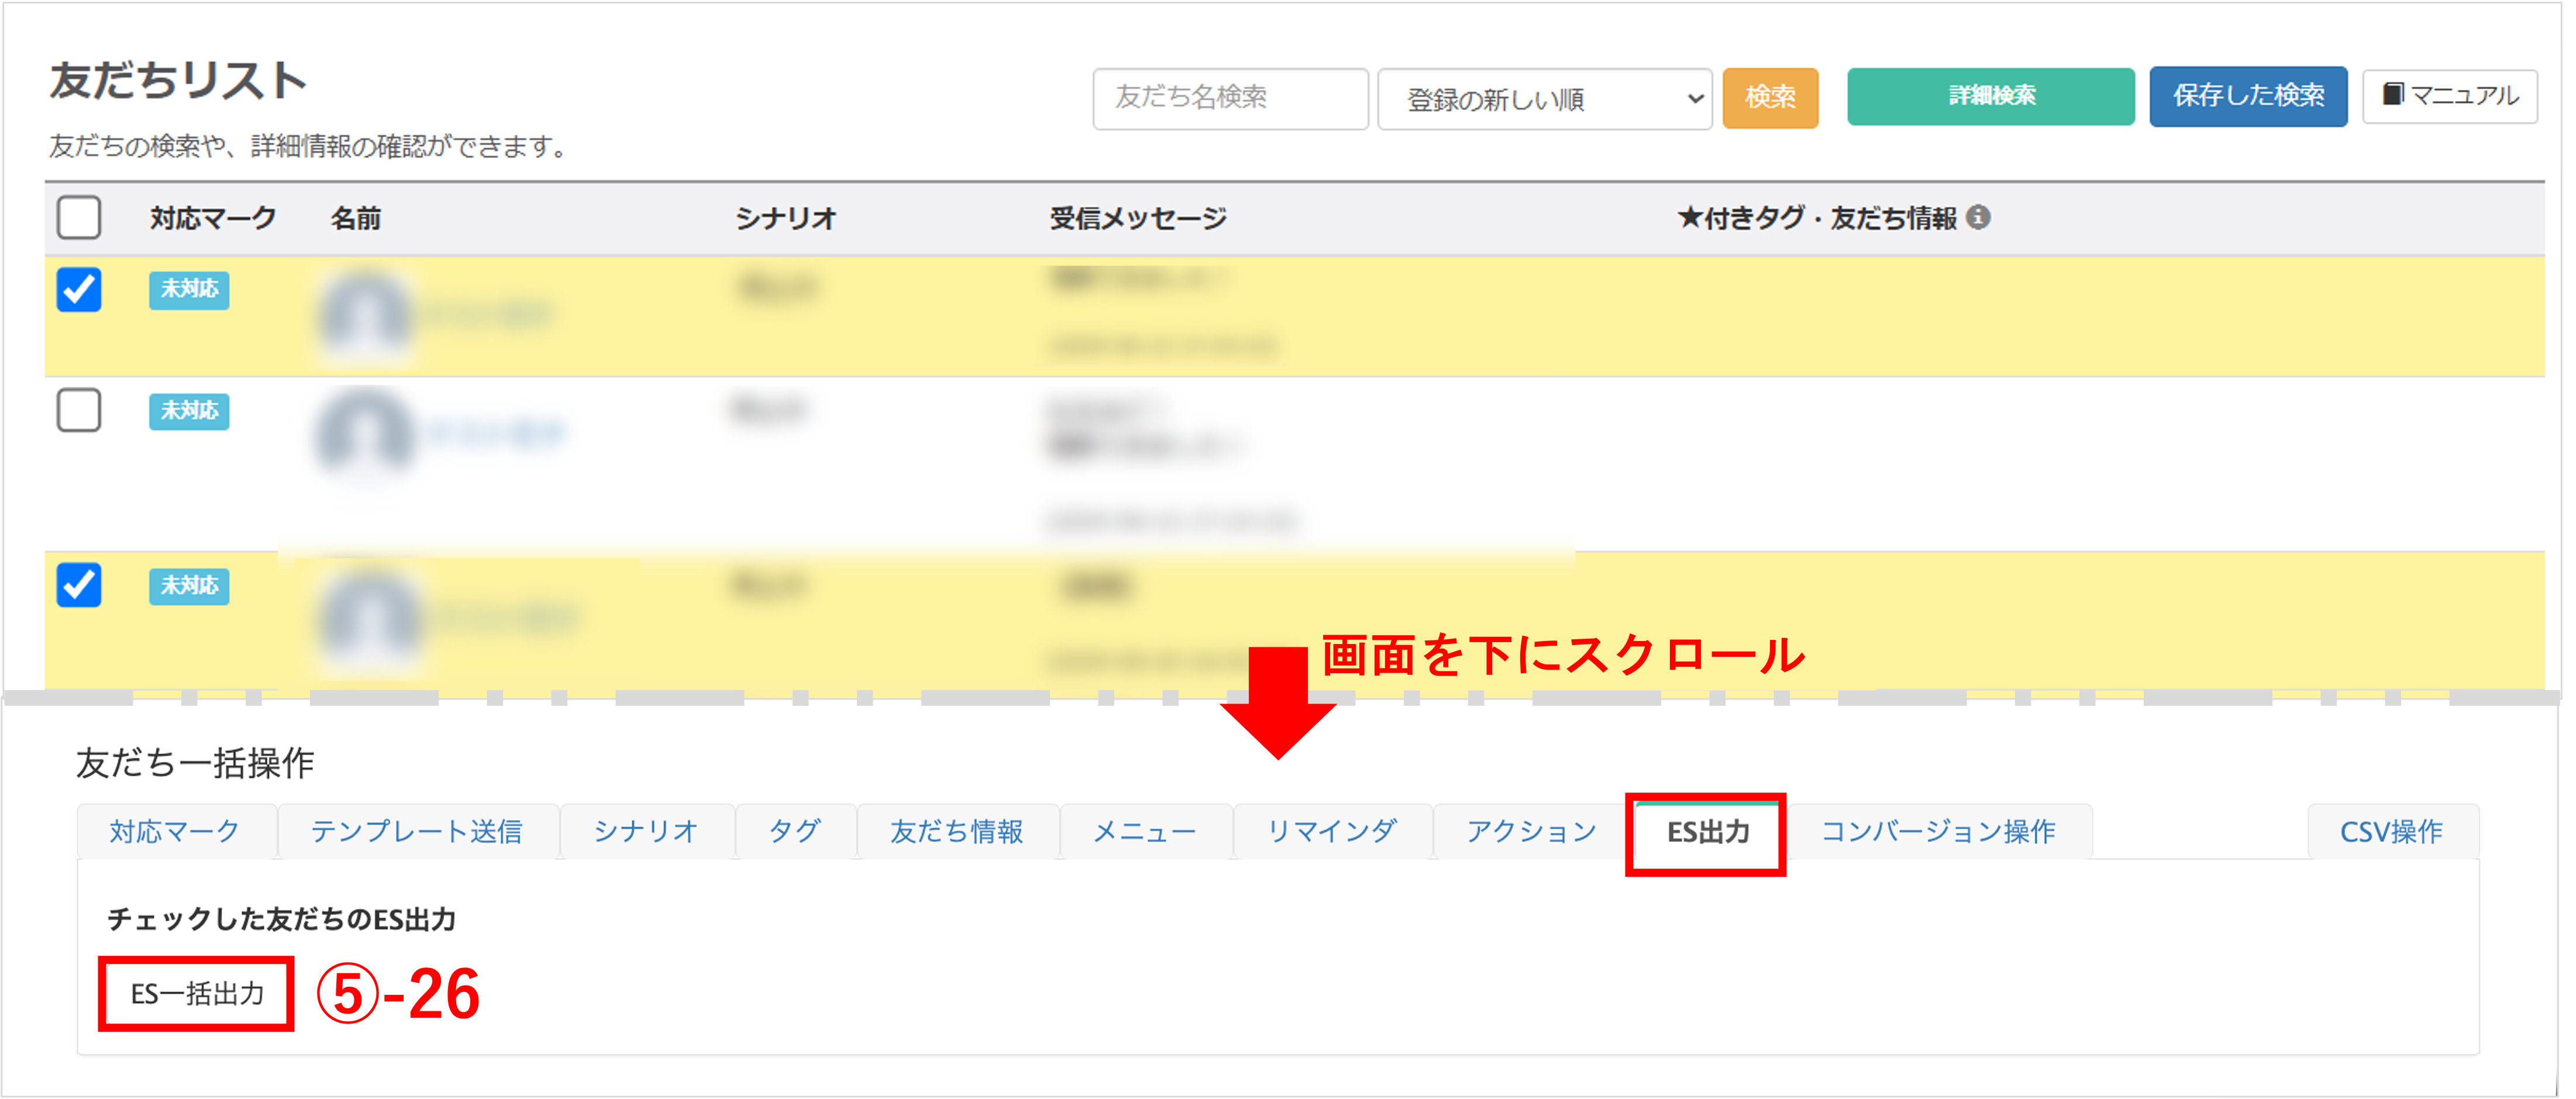Open the CSV操作 tab

coord(2391,832)
